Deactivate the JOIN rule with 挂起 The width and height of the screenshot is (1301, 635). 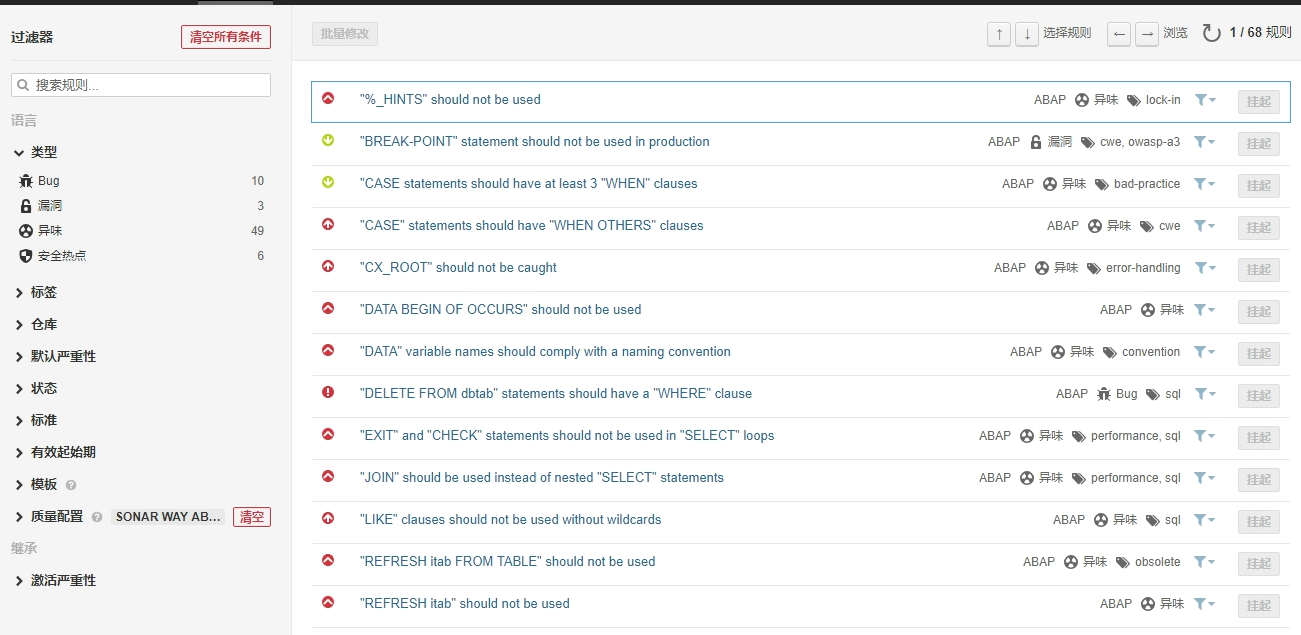[x=1258, y=480]
